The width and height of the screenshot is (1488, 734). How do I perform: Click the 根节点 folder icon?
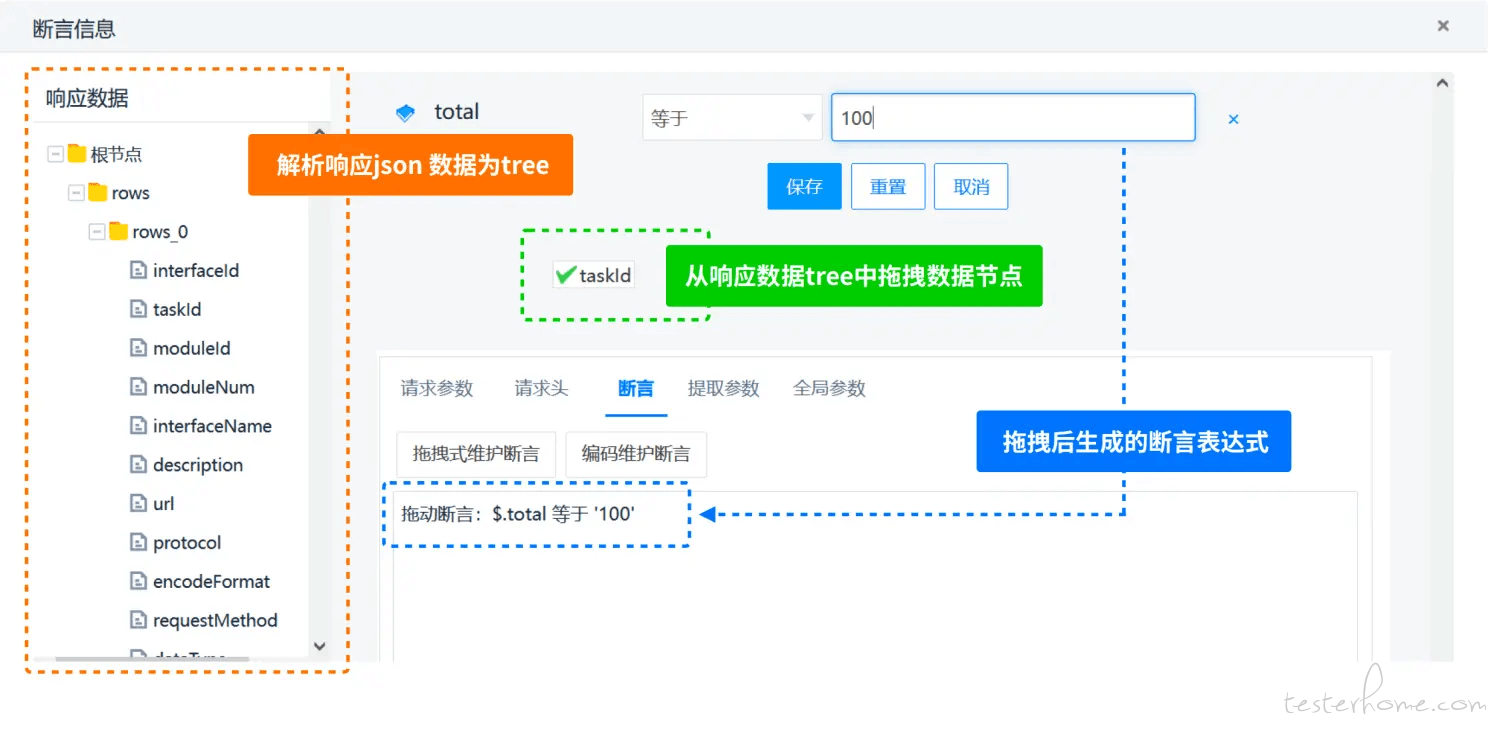point(77,154)
